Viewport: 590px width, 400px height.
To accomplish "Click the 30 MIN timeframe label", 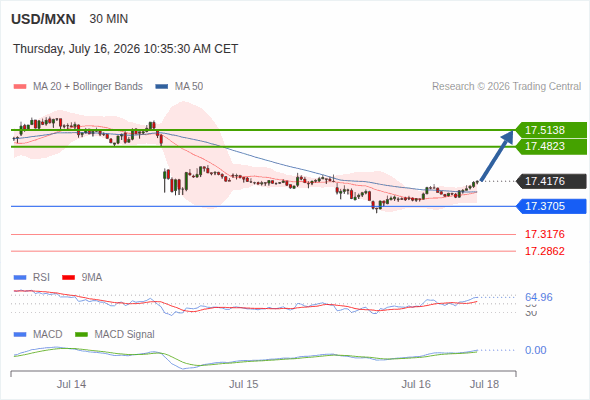I will tap(109, 19).
